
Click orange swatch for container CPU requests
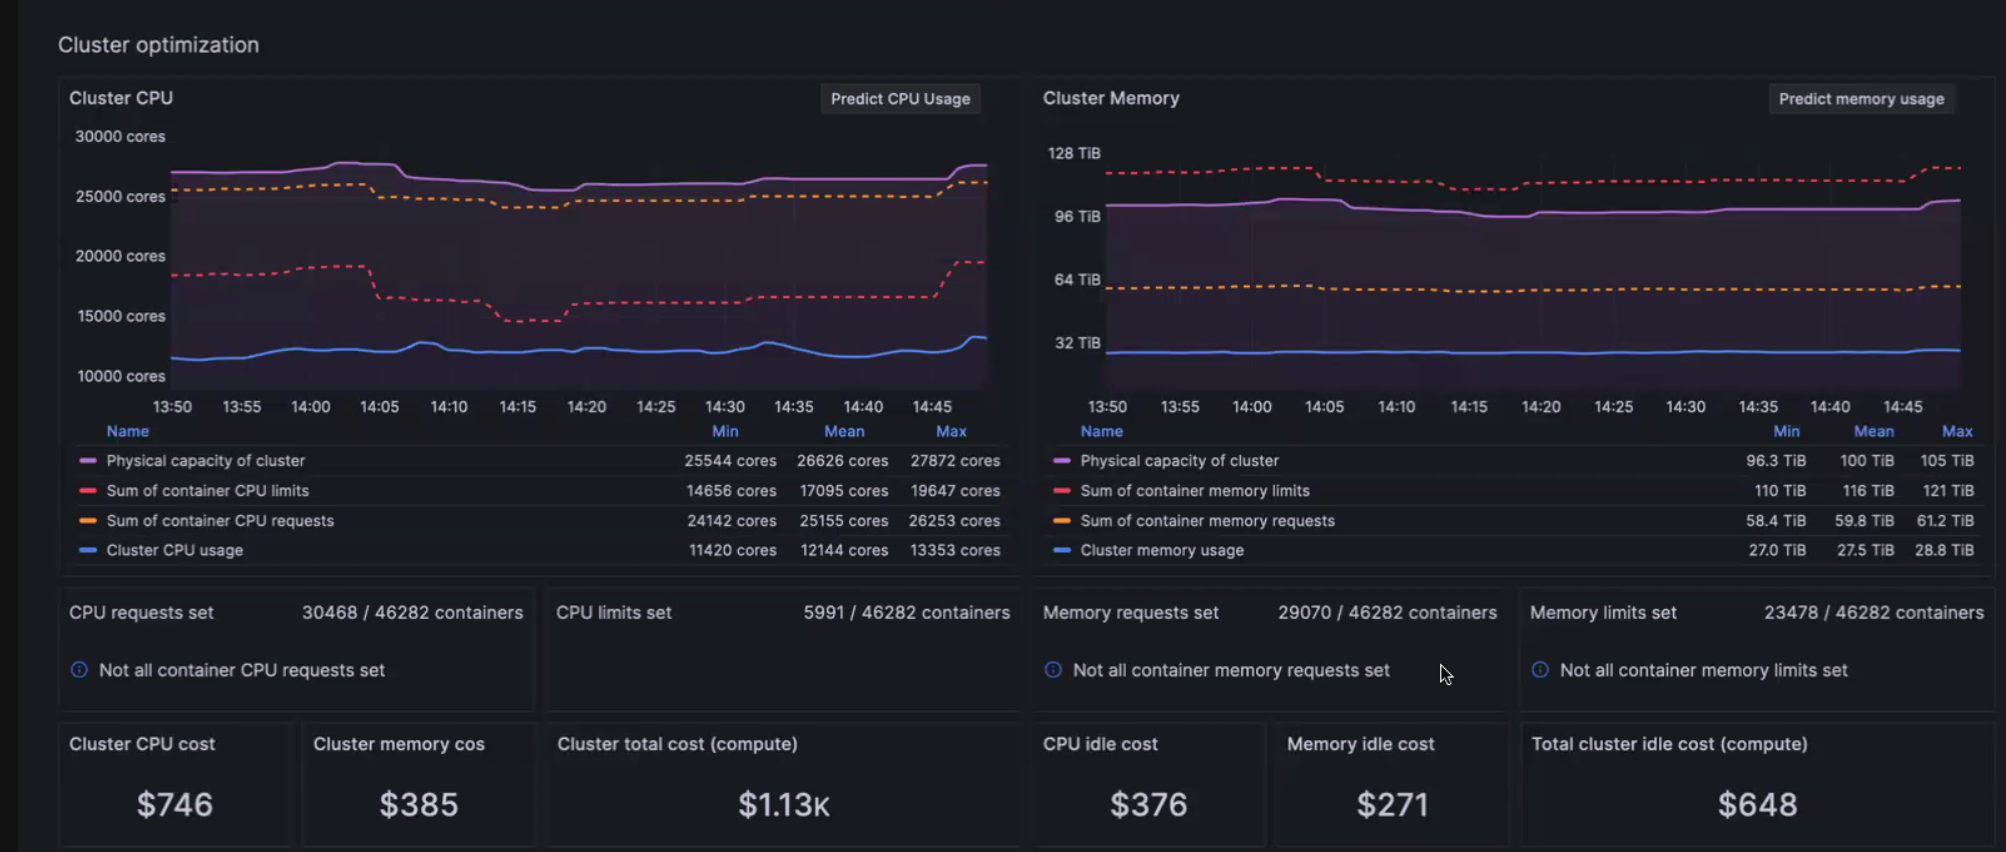88,521
